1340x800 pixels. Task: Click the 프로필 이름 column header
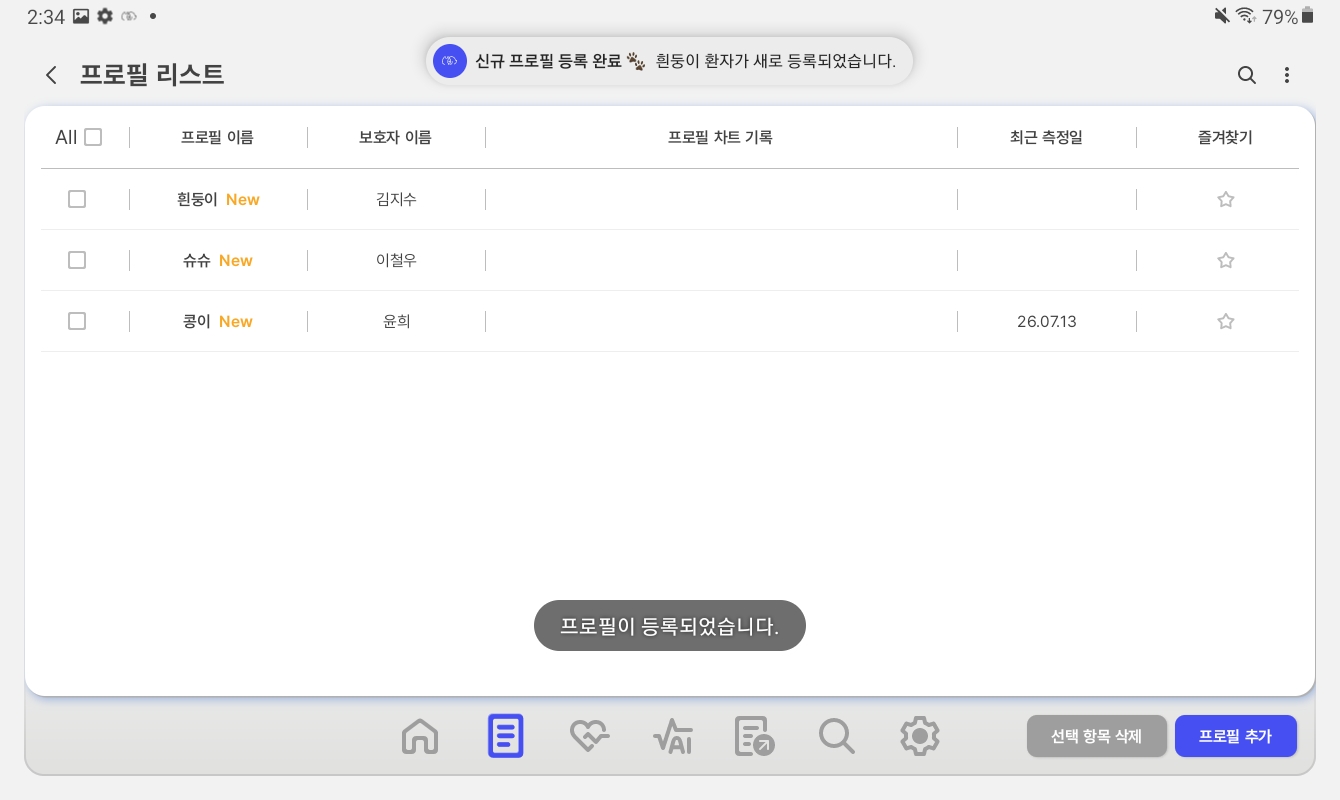(x=217, y=138)
